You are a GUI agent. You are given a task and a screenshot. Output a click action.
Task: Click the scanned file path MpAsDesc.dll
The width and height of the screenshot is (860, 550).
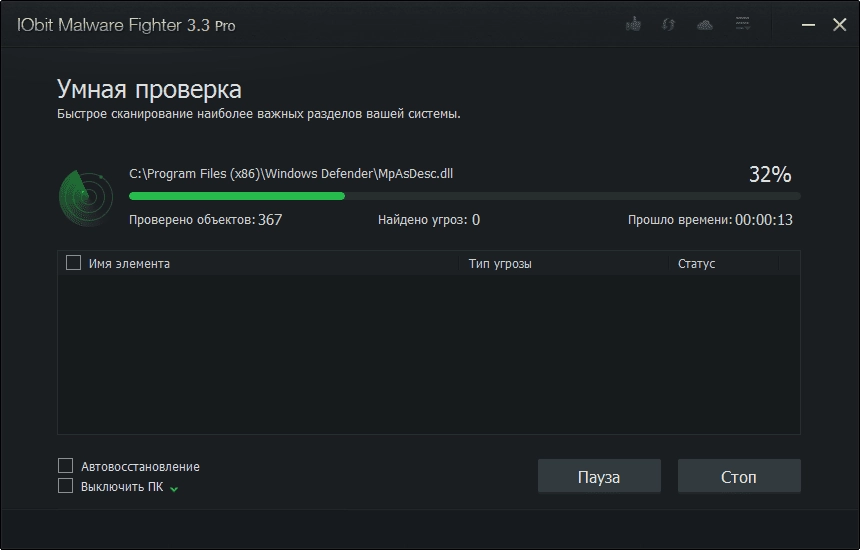coord(291,174)
